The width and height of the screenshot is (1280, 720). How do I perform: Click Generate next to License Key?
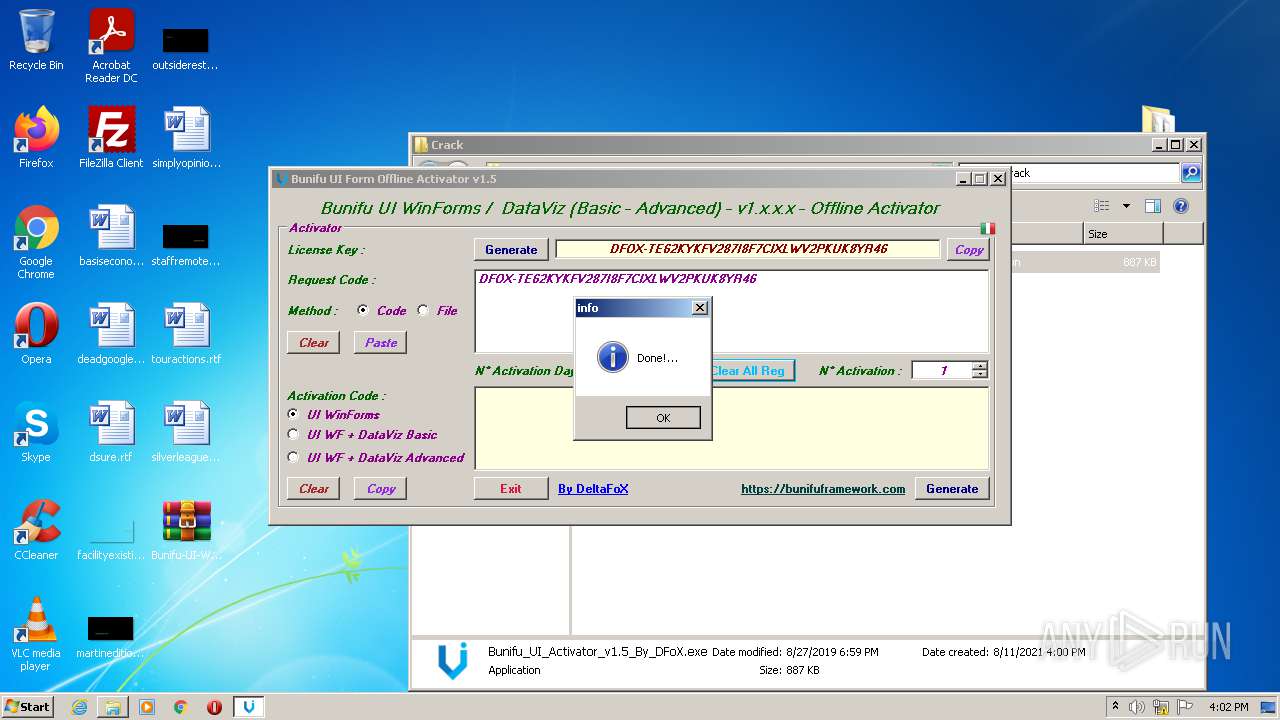point(511,250)
